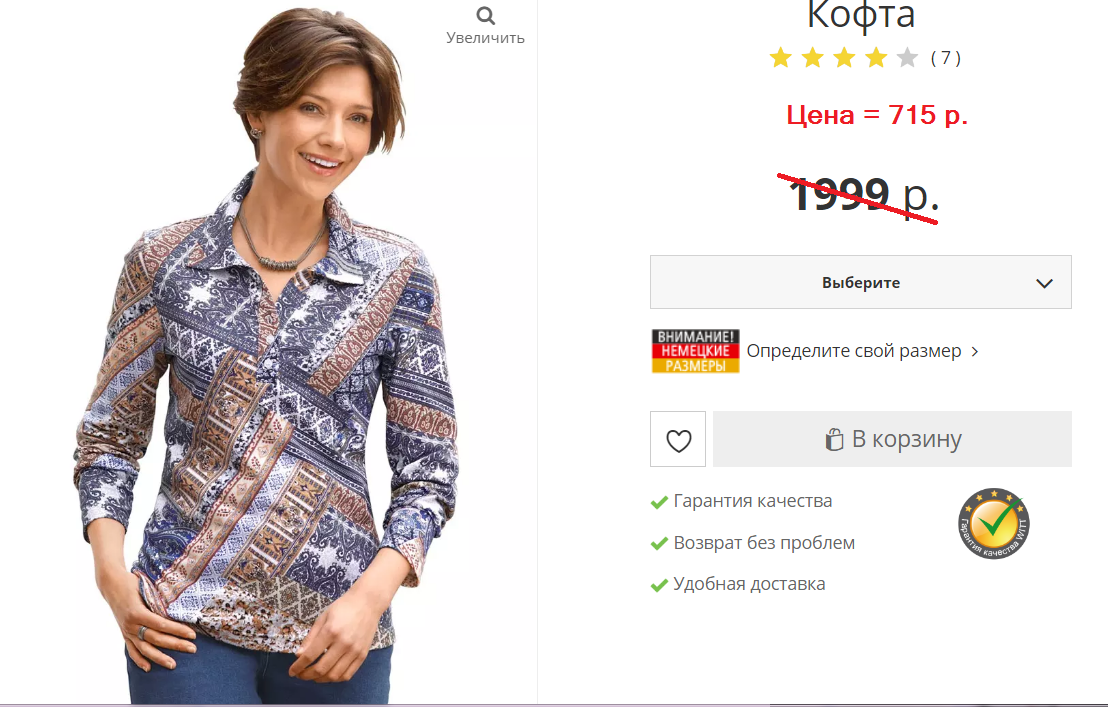
Task: Expand the size guide arrow after Определите свой размер
Action: 975,351
